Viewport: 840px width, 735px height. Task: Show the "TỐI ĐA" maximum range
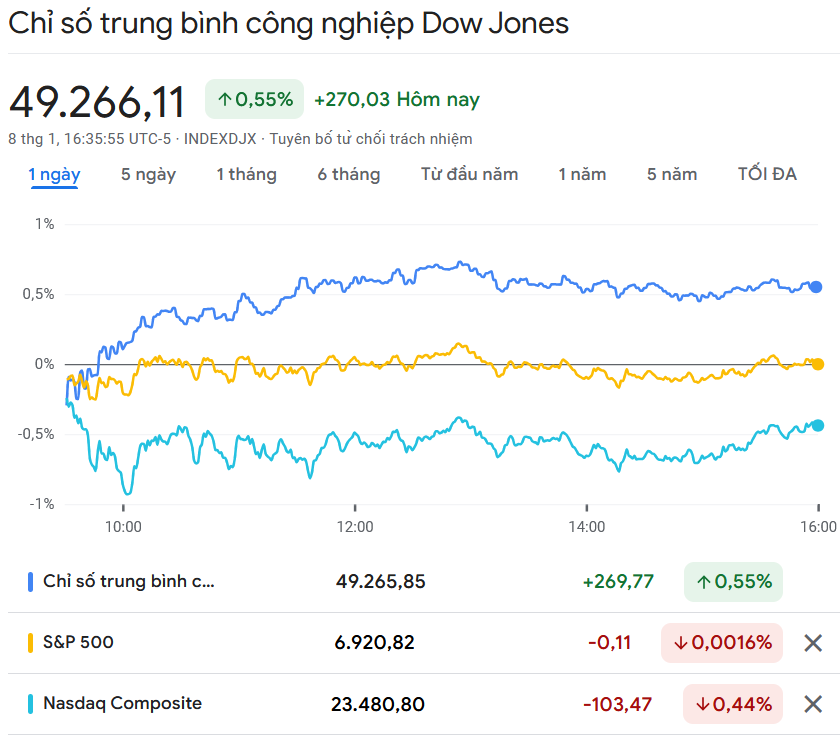(767, 174)
